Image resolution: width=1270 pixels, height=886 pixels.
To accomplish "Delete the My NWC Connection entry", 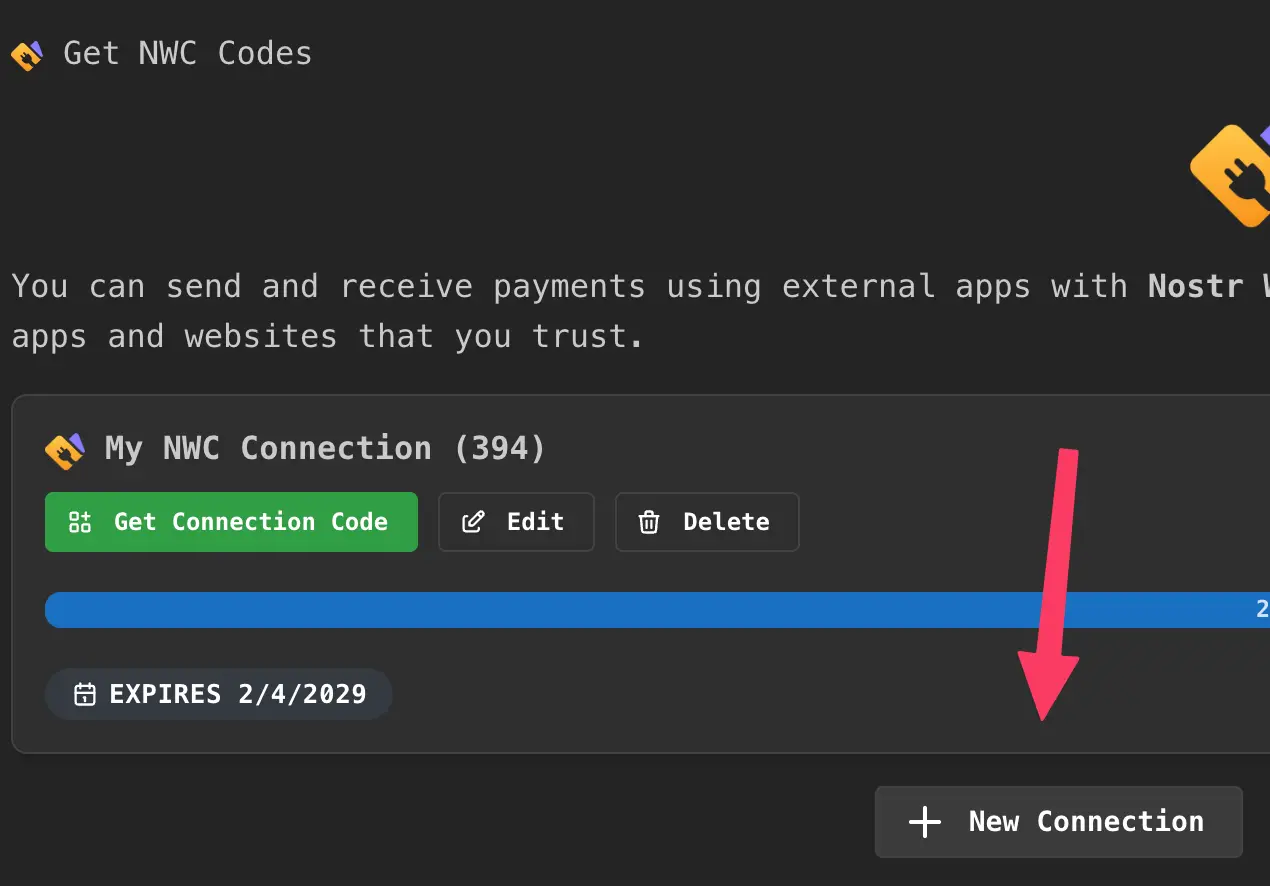I will point(707,521).
